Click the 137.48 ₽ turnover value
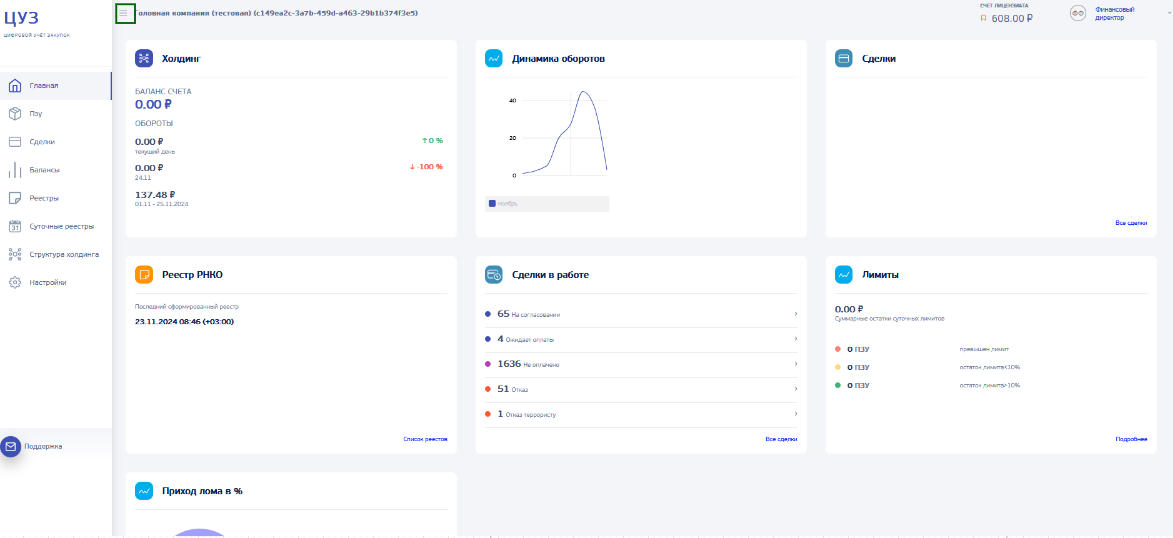 coord(155,195)
